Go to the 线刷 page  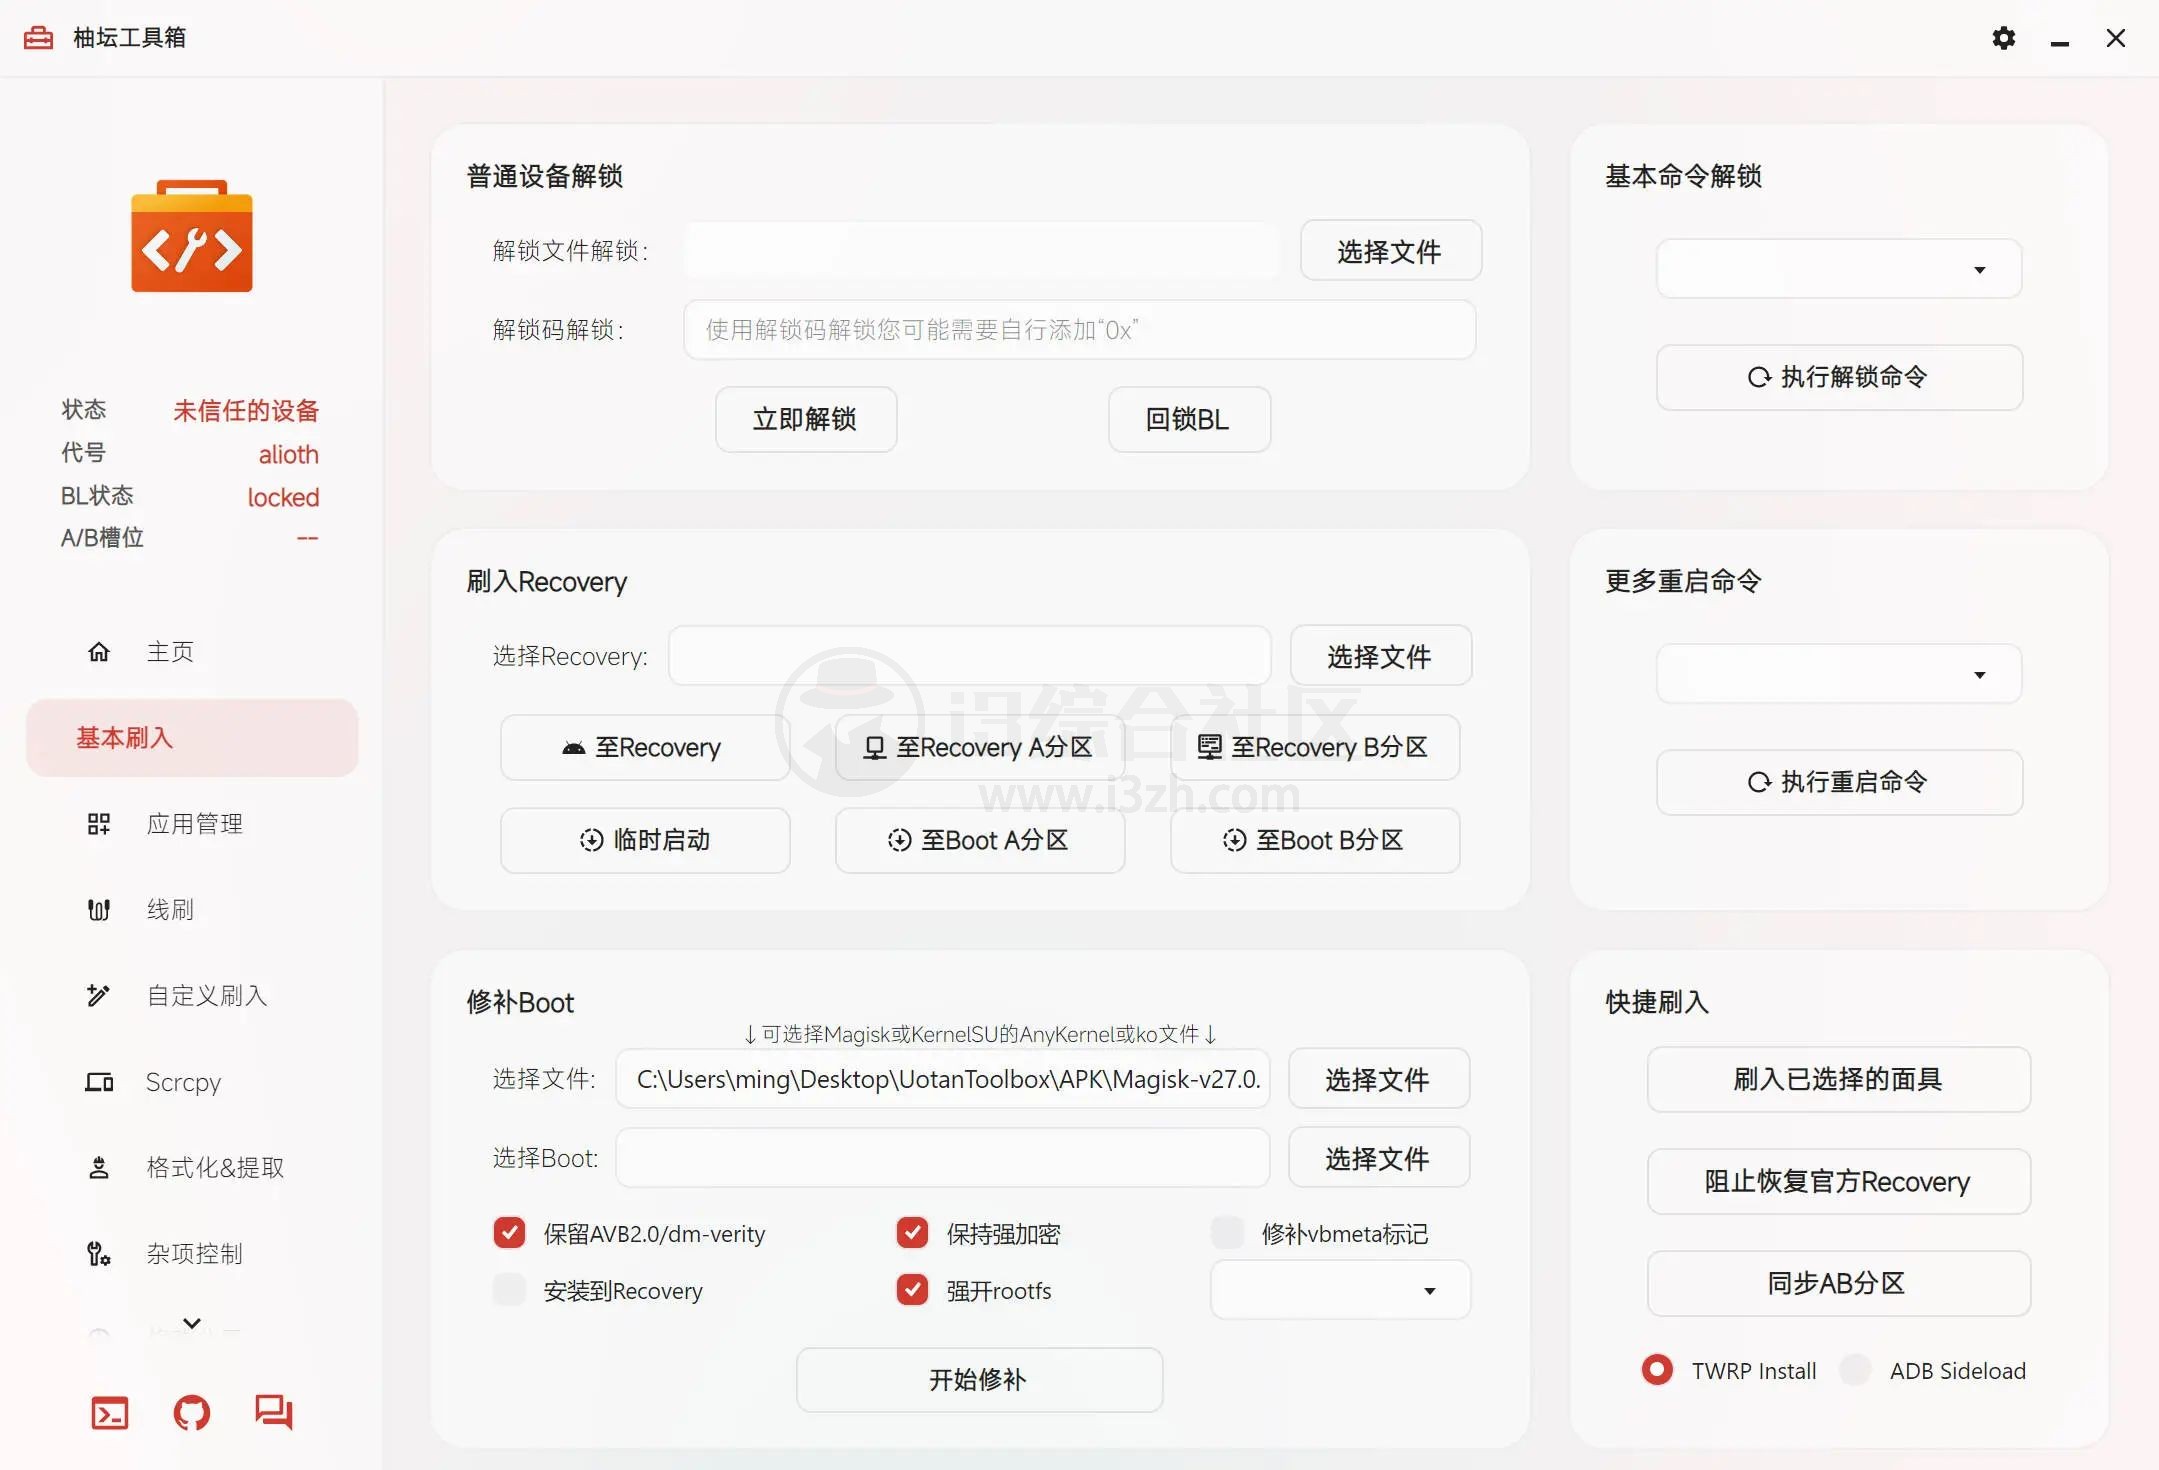pos(192,910)
